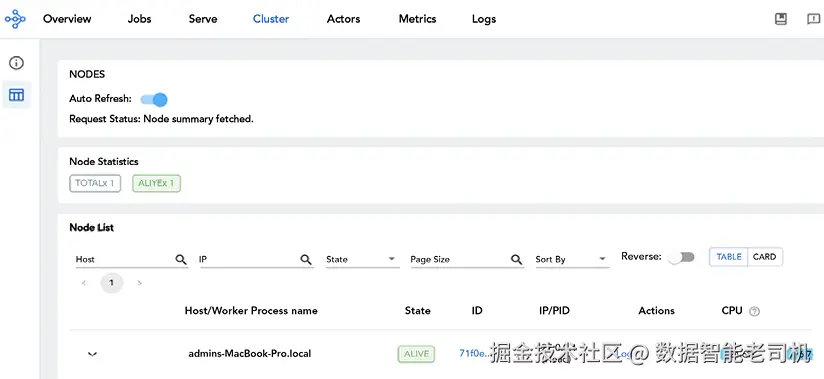
Task: Toggle the Auto Refresh switch
Action: pos(154,99)
